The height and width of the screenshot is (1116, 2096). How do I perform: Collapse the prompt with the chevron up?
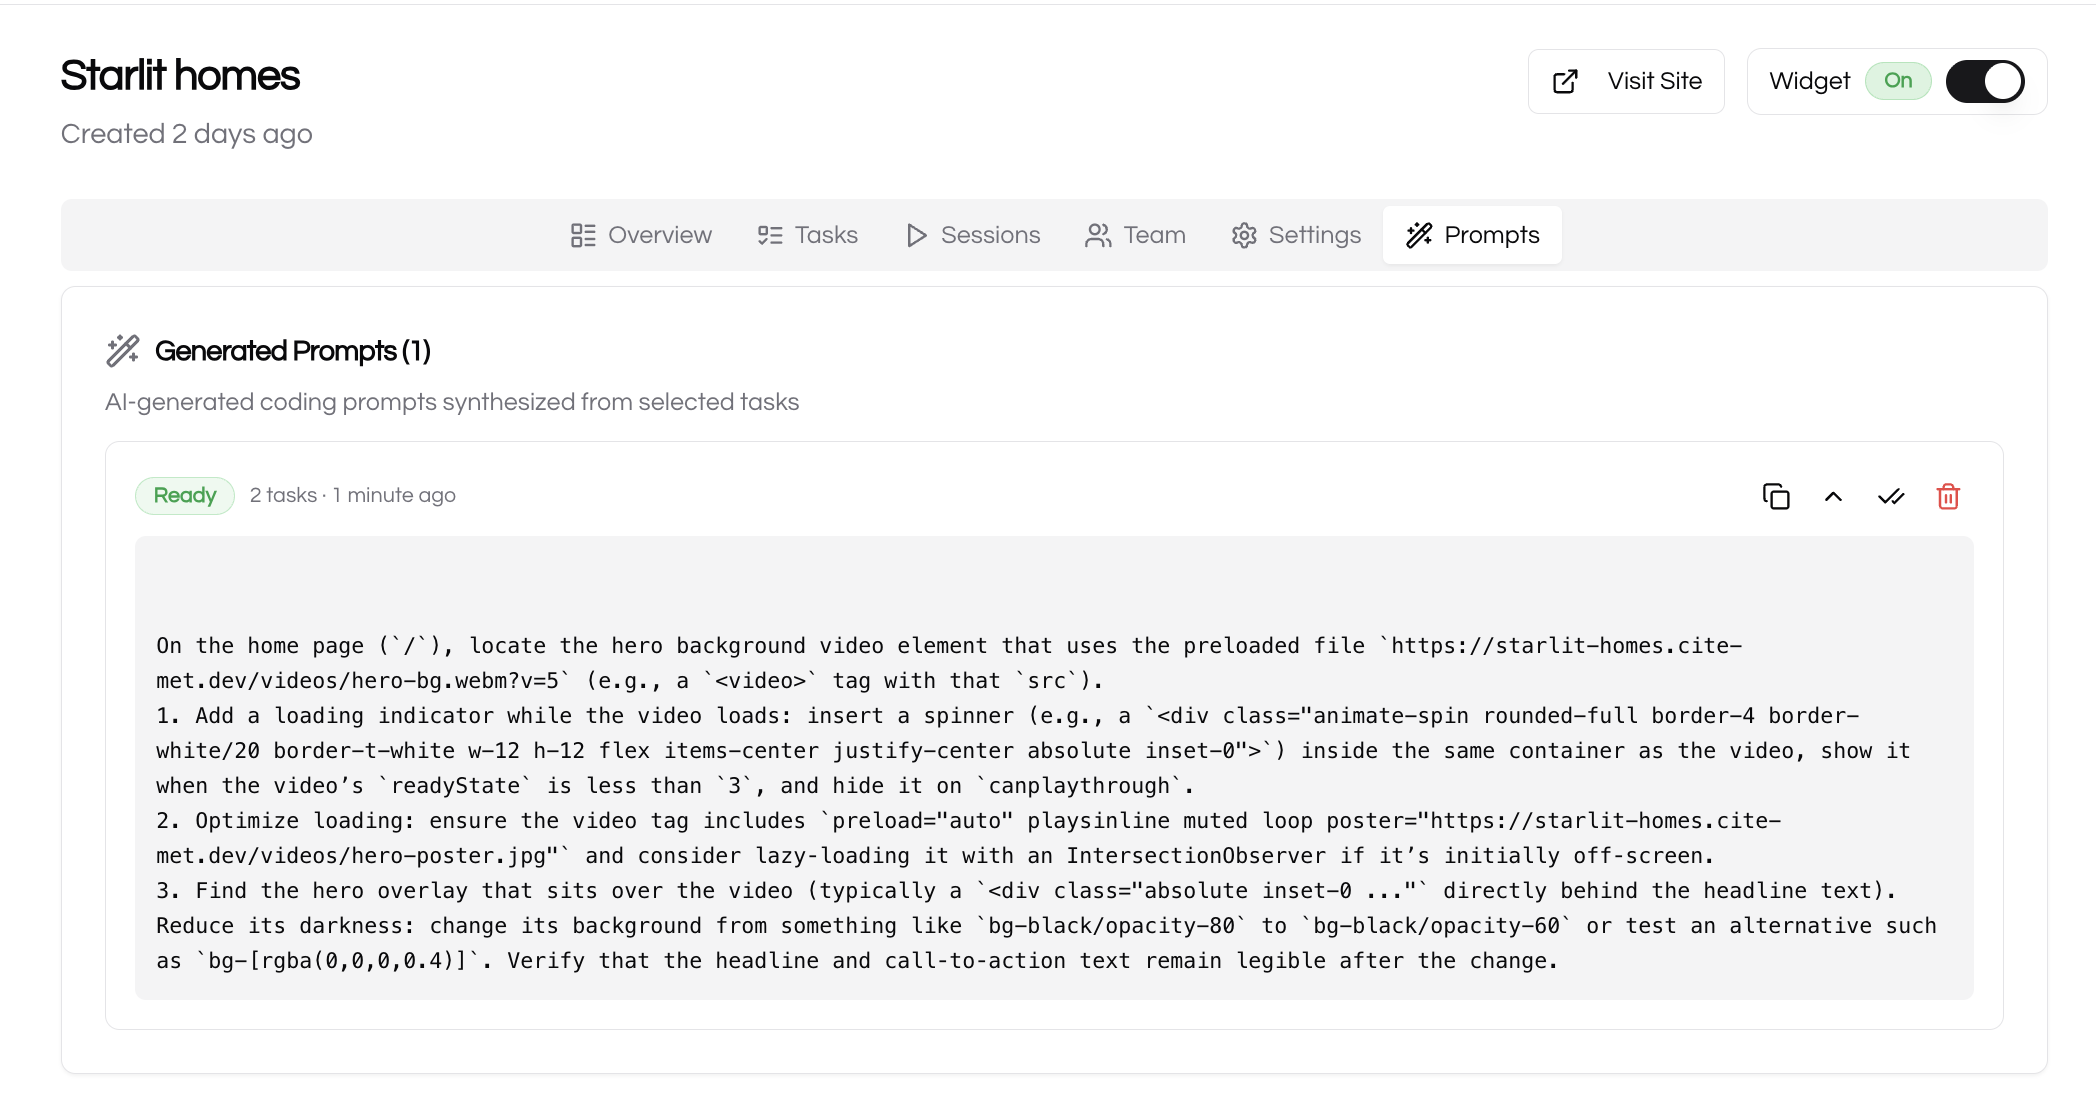(x=1833, y=496)
